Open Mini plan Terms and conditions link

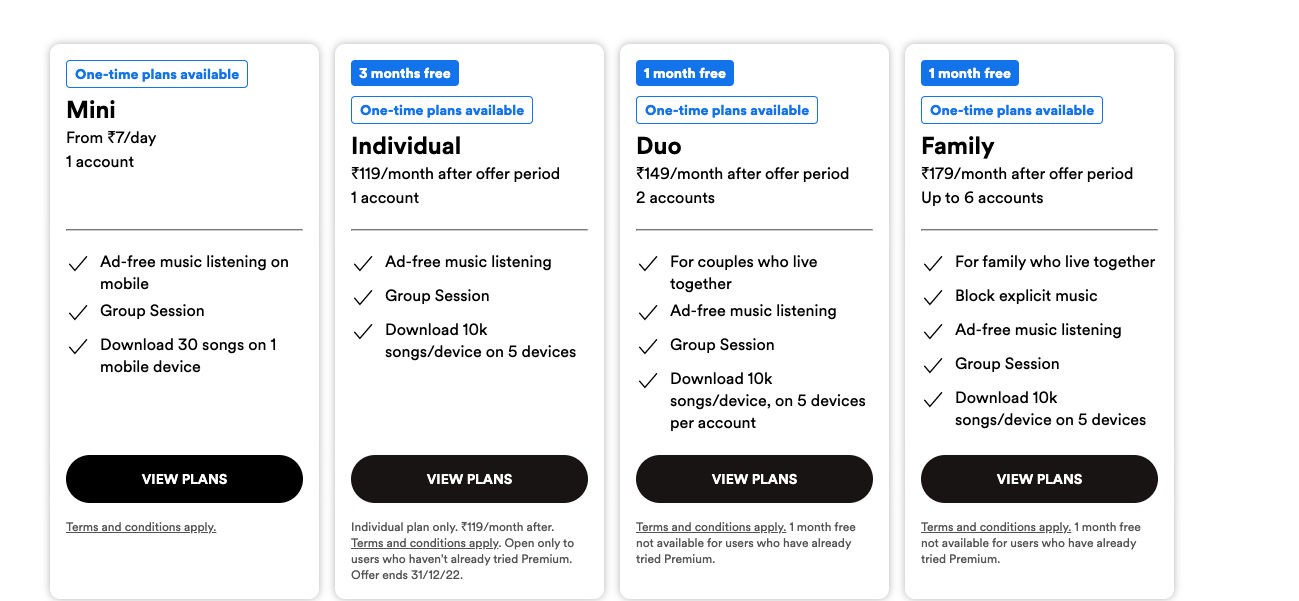point(141,527)
